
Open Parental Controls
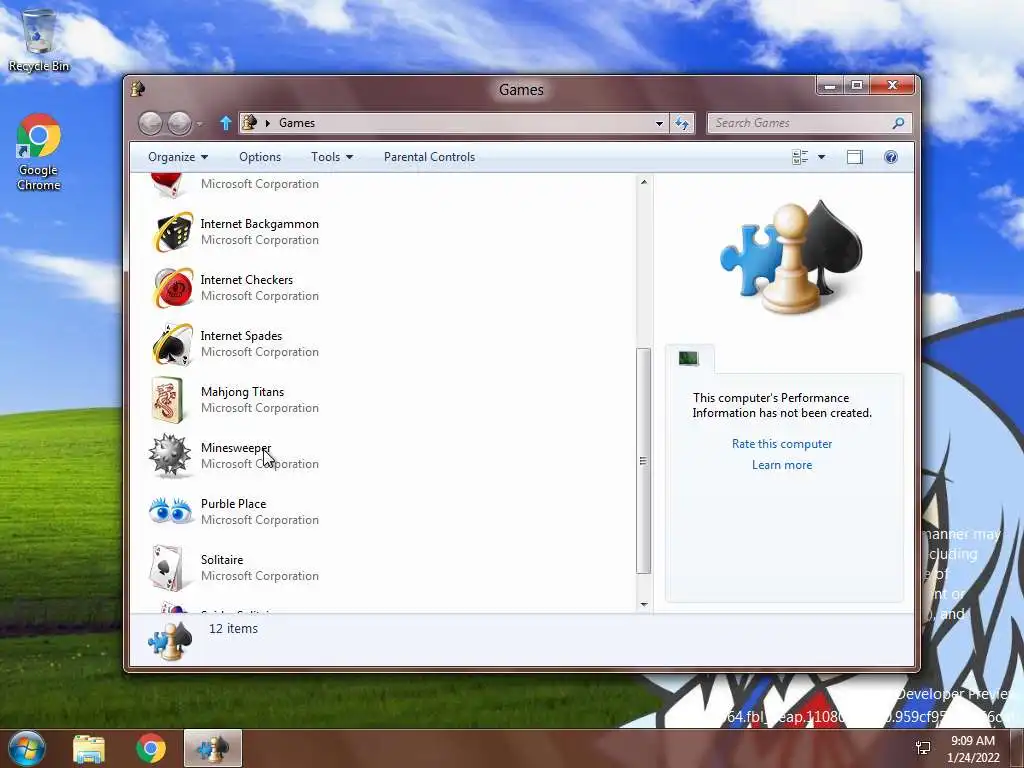429,157
